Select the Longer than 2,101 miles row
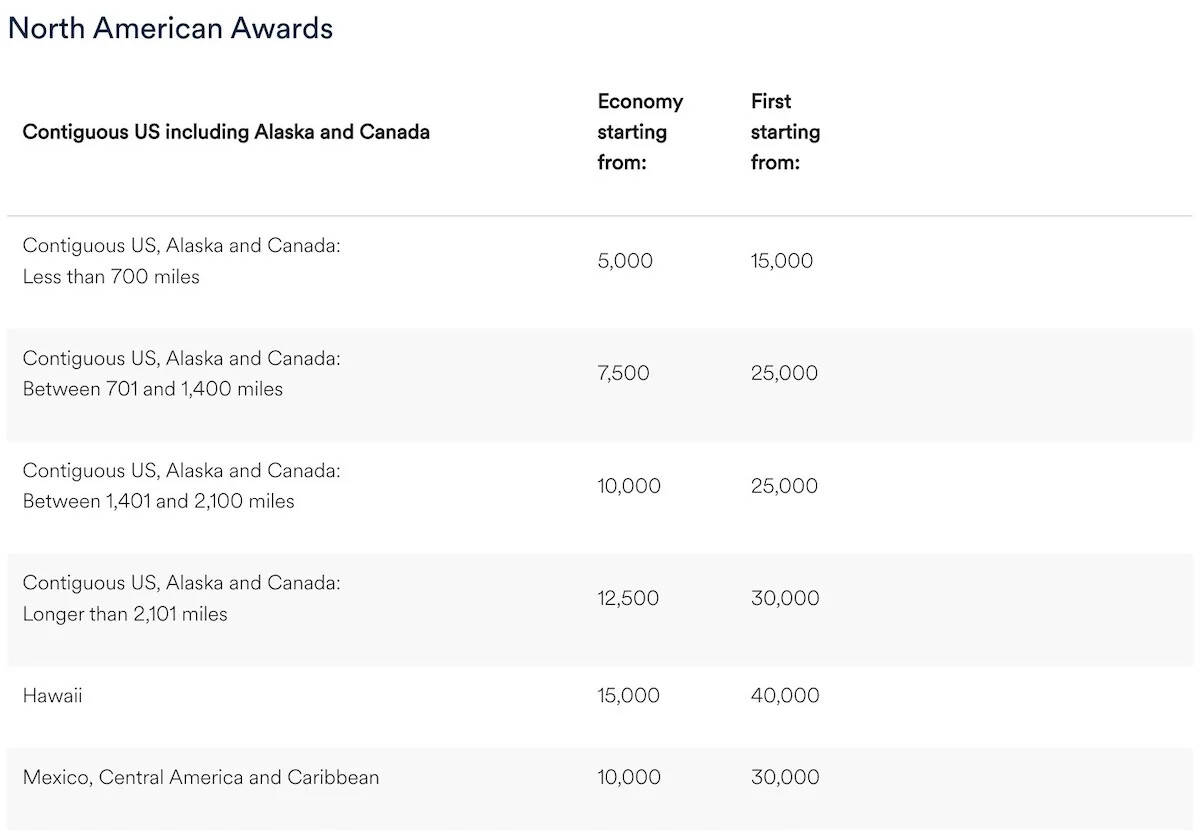1200x838 pixels. (x=182, y=598)
